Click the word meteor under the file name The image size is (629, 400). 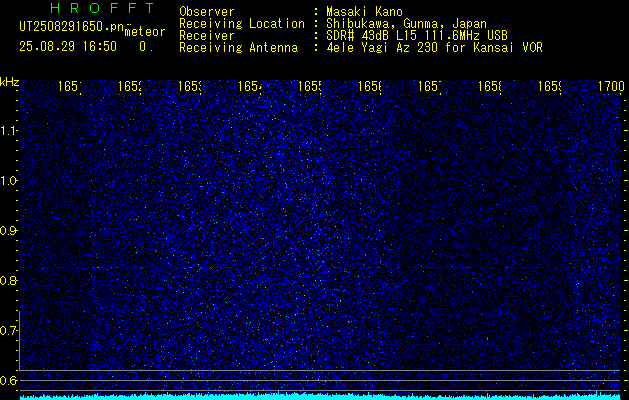[145, 32]
